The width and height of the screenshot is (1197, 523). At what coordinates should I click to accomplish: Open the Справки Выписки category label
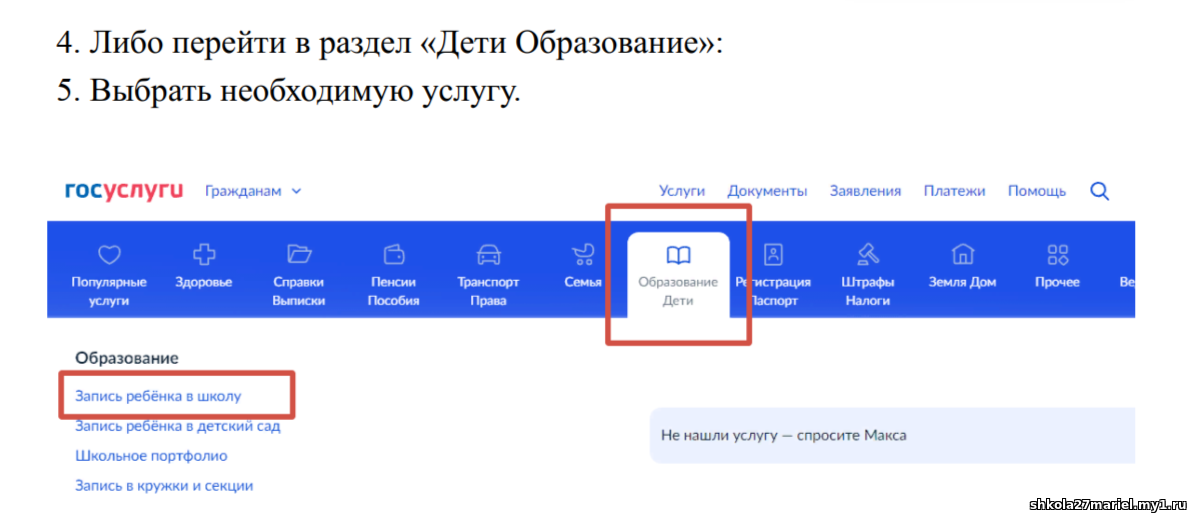click(298, 292)
